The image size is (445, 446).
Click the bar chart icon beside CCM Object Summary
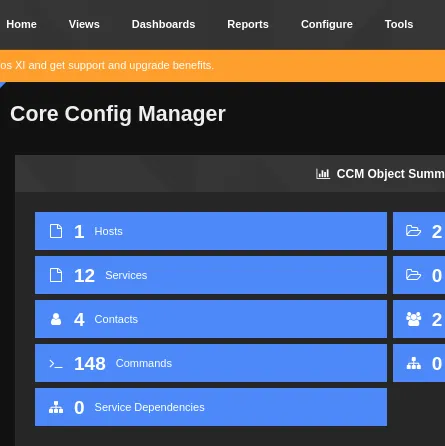point(323,174)
